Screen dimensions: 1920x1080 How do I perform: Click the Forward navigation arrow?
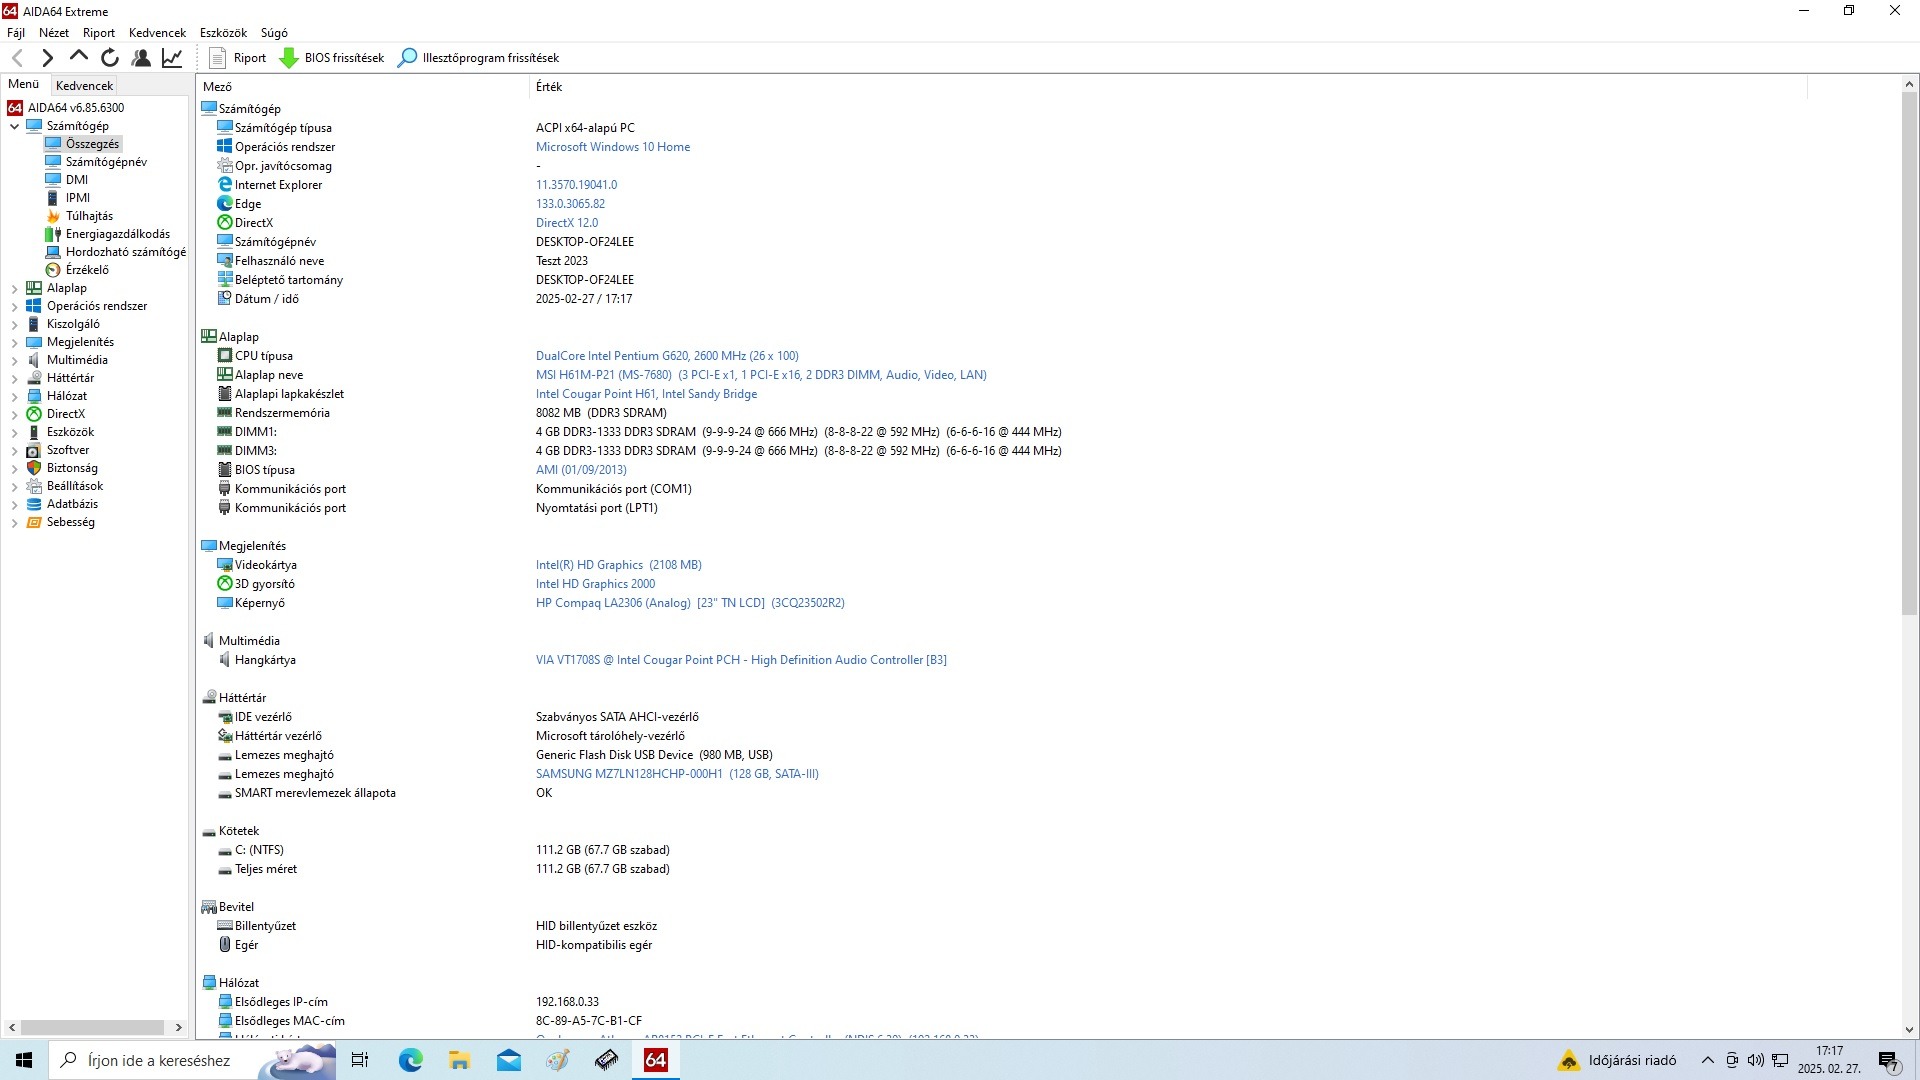pos(47,58)
